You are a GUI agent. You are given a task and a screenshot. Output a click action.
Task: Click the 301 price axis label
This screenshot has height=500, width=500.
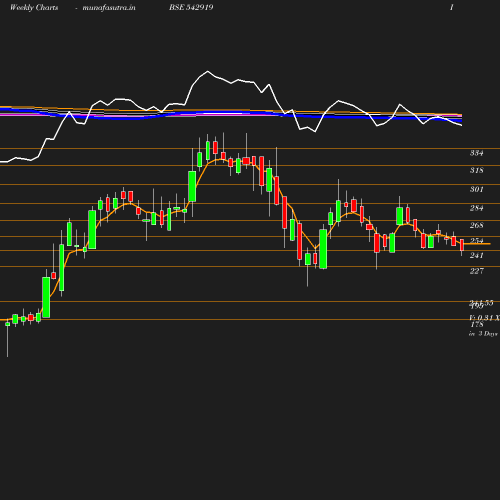tap(476, 189)
